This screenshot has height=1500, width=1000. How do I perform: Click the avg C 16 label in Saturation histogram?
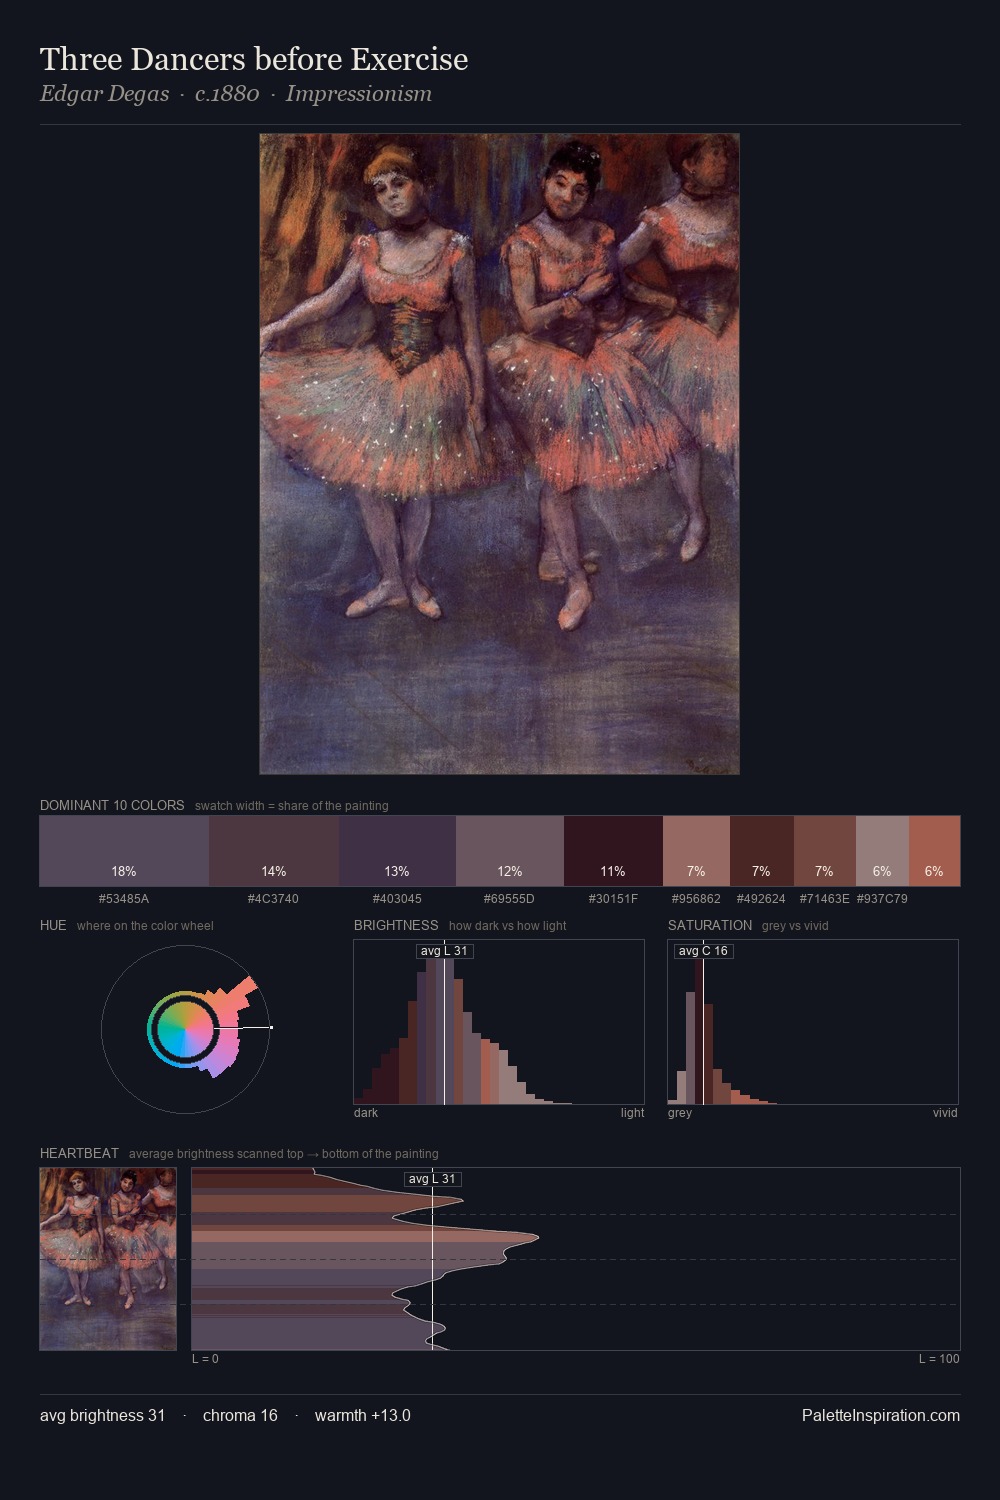coord(704,951)
